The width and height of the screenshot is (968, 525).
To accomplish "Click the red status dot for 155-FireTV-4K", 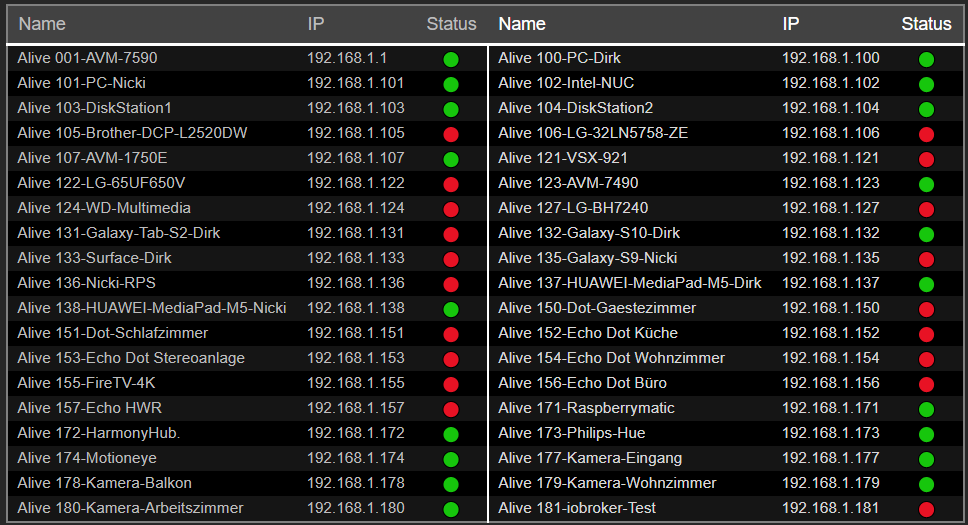I will pyautogui.click(x=451, y=384).
